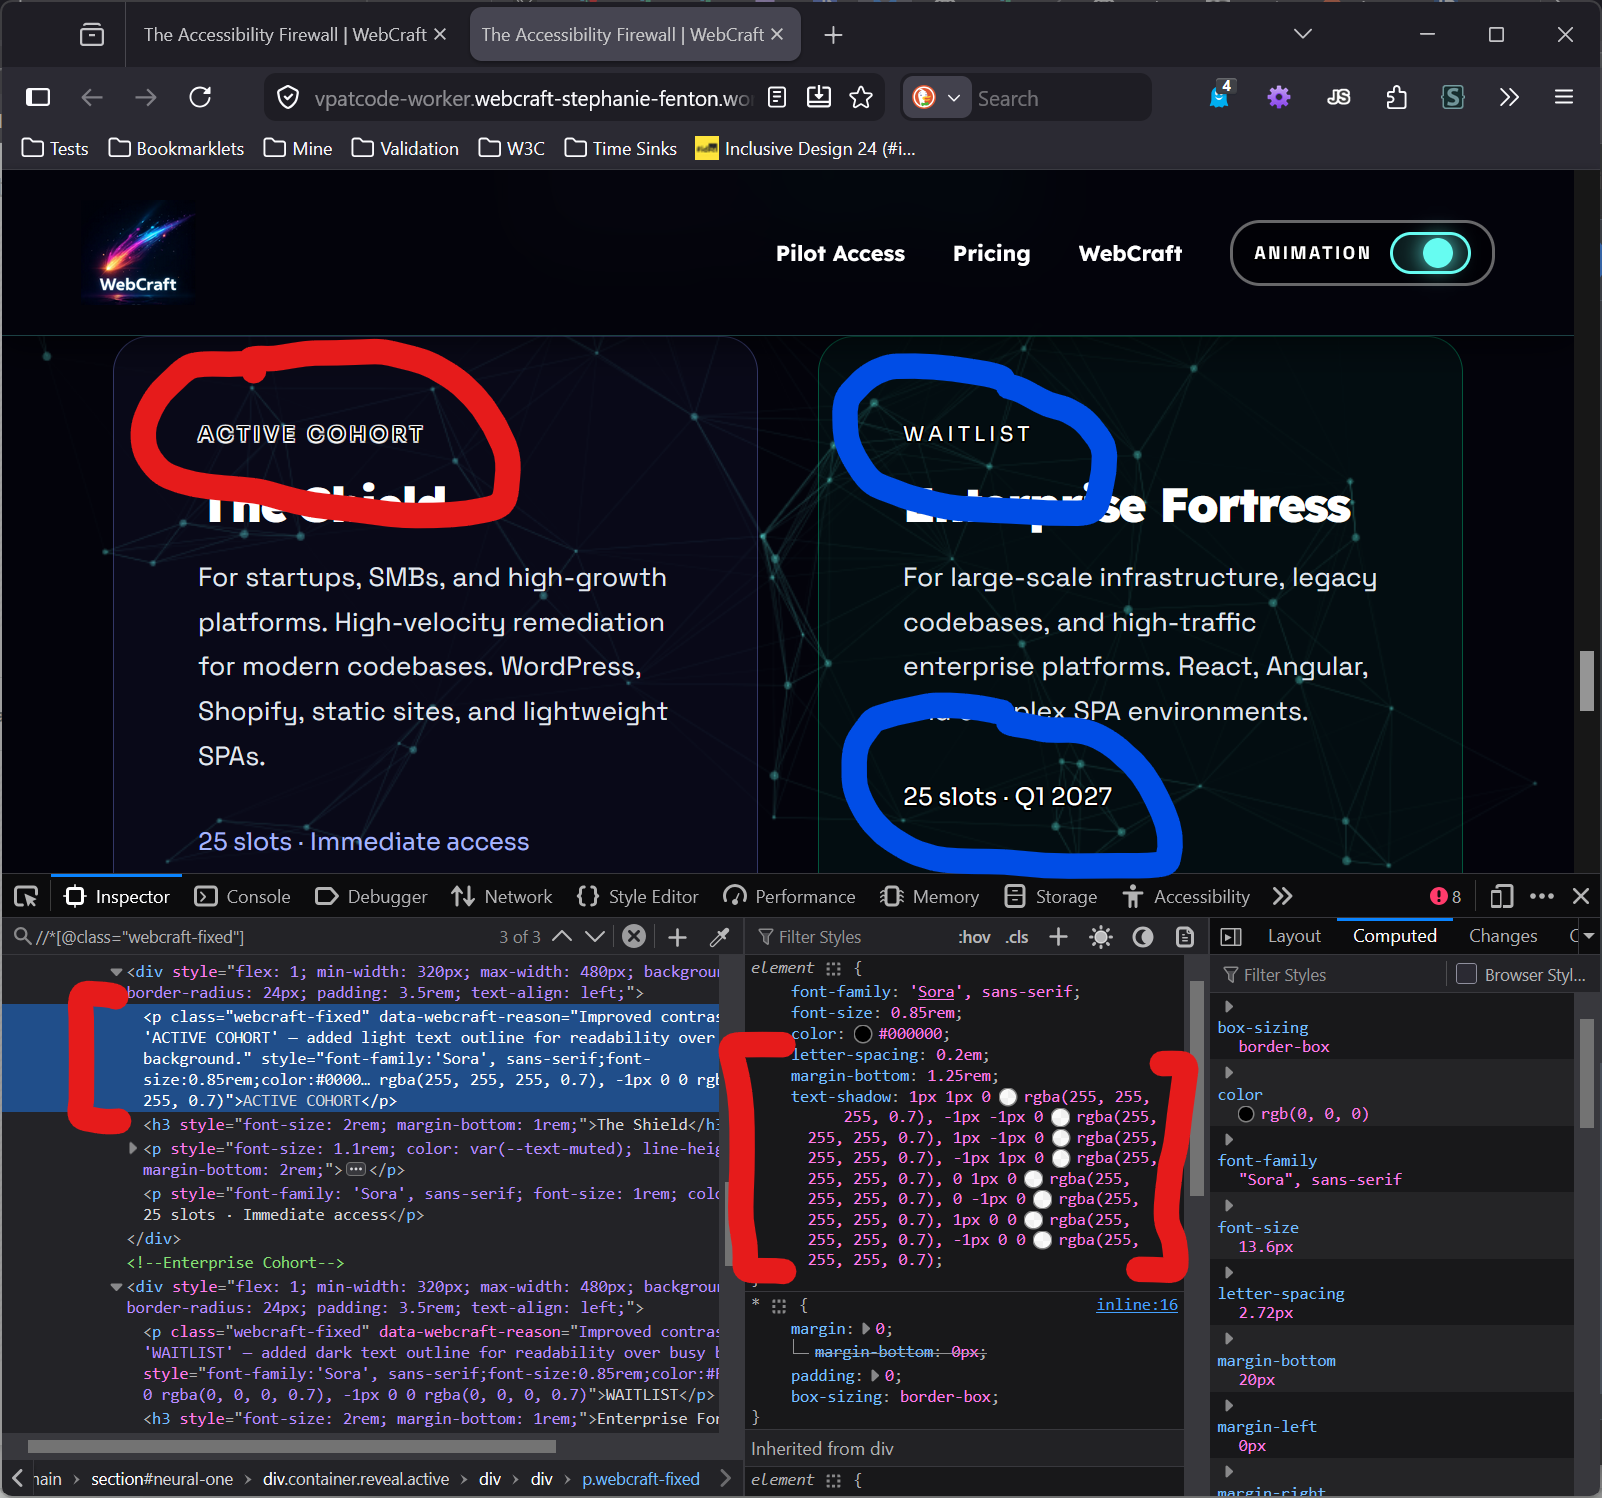Click the WebCraft logo
The image size is (1602, 1498).
tap(138, 251)
